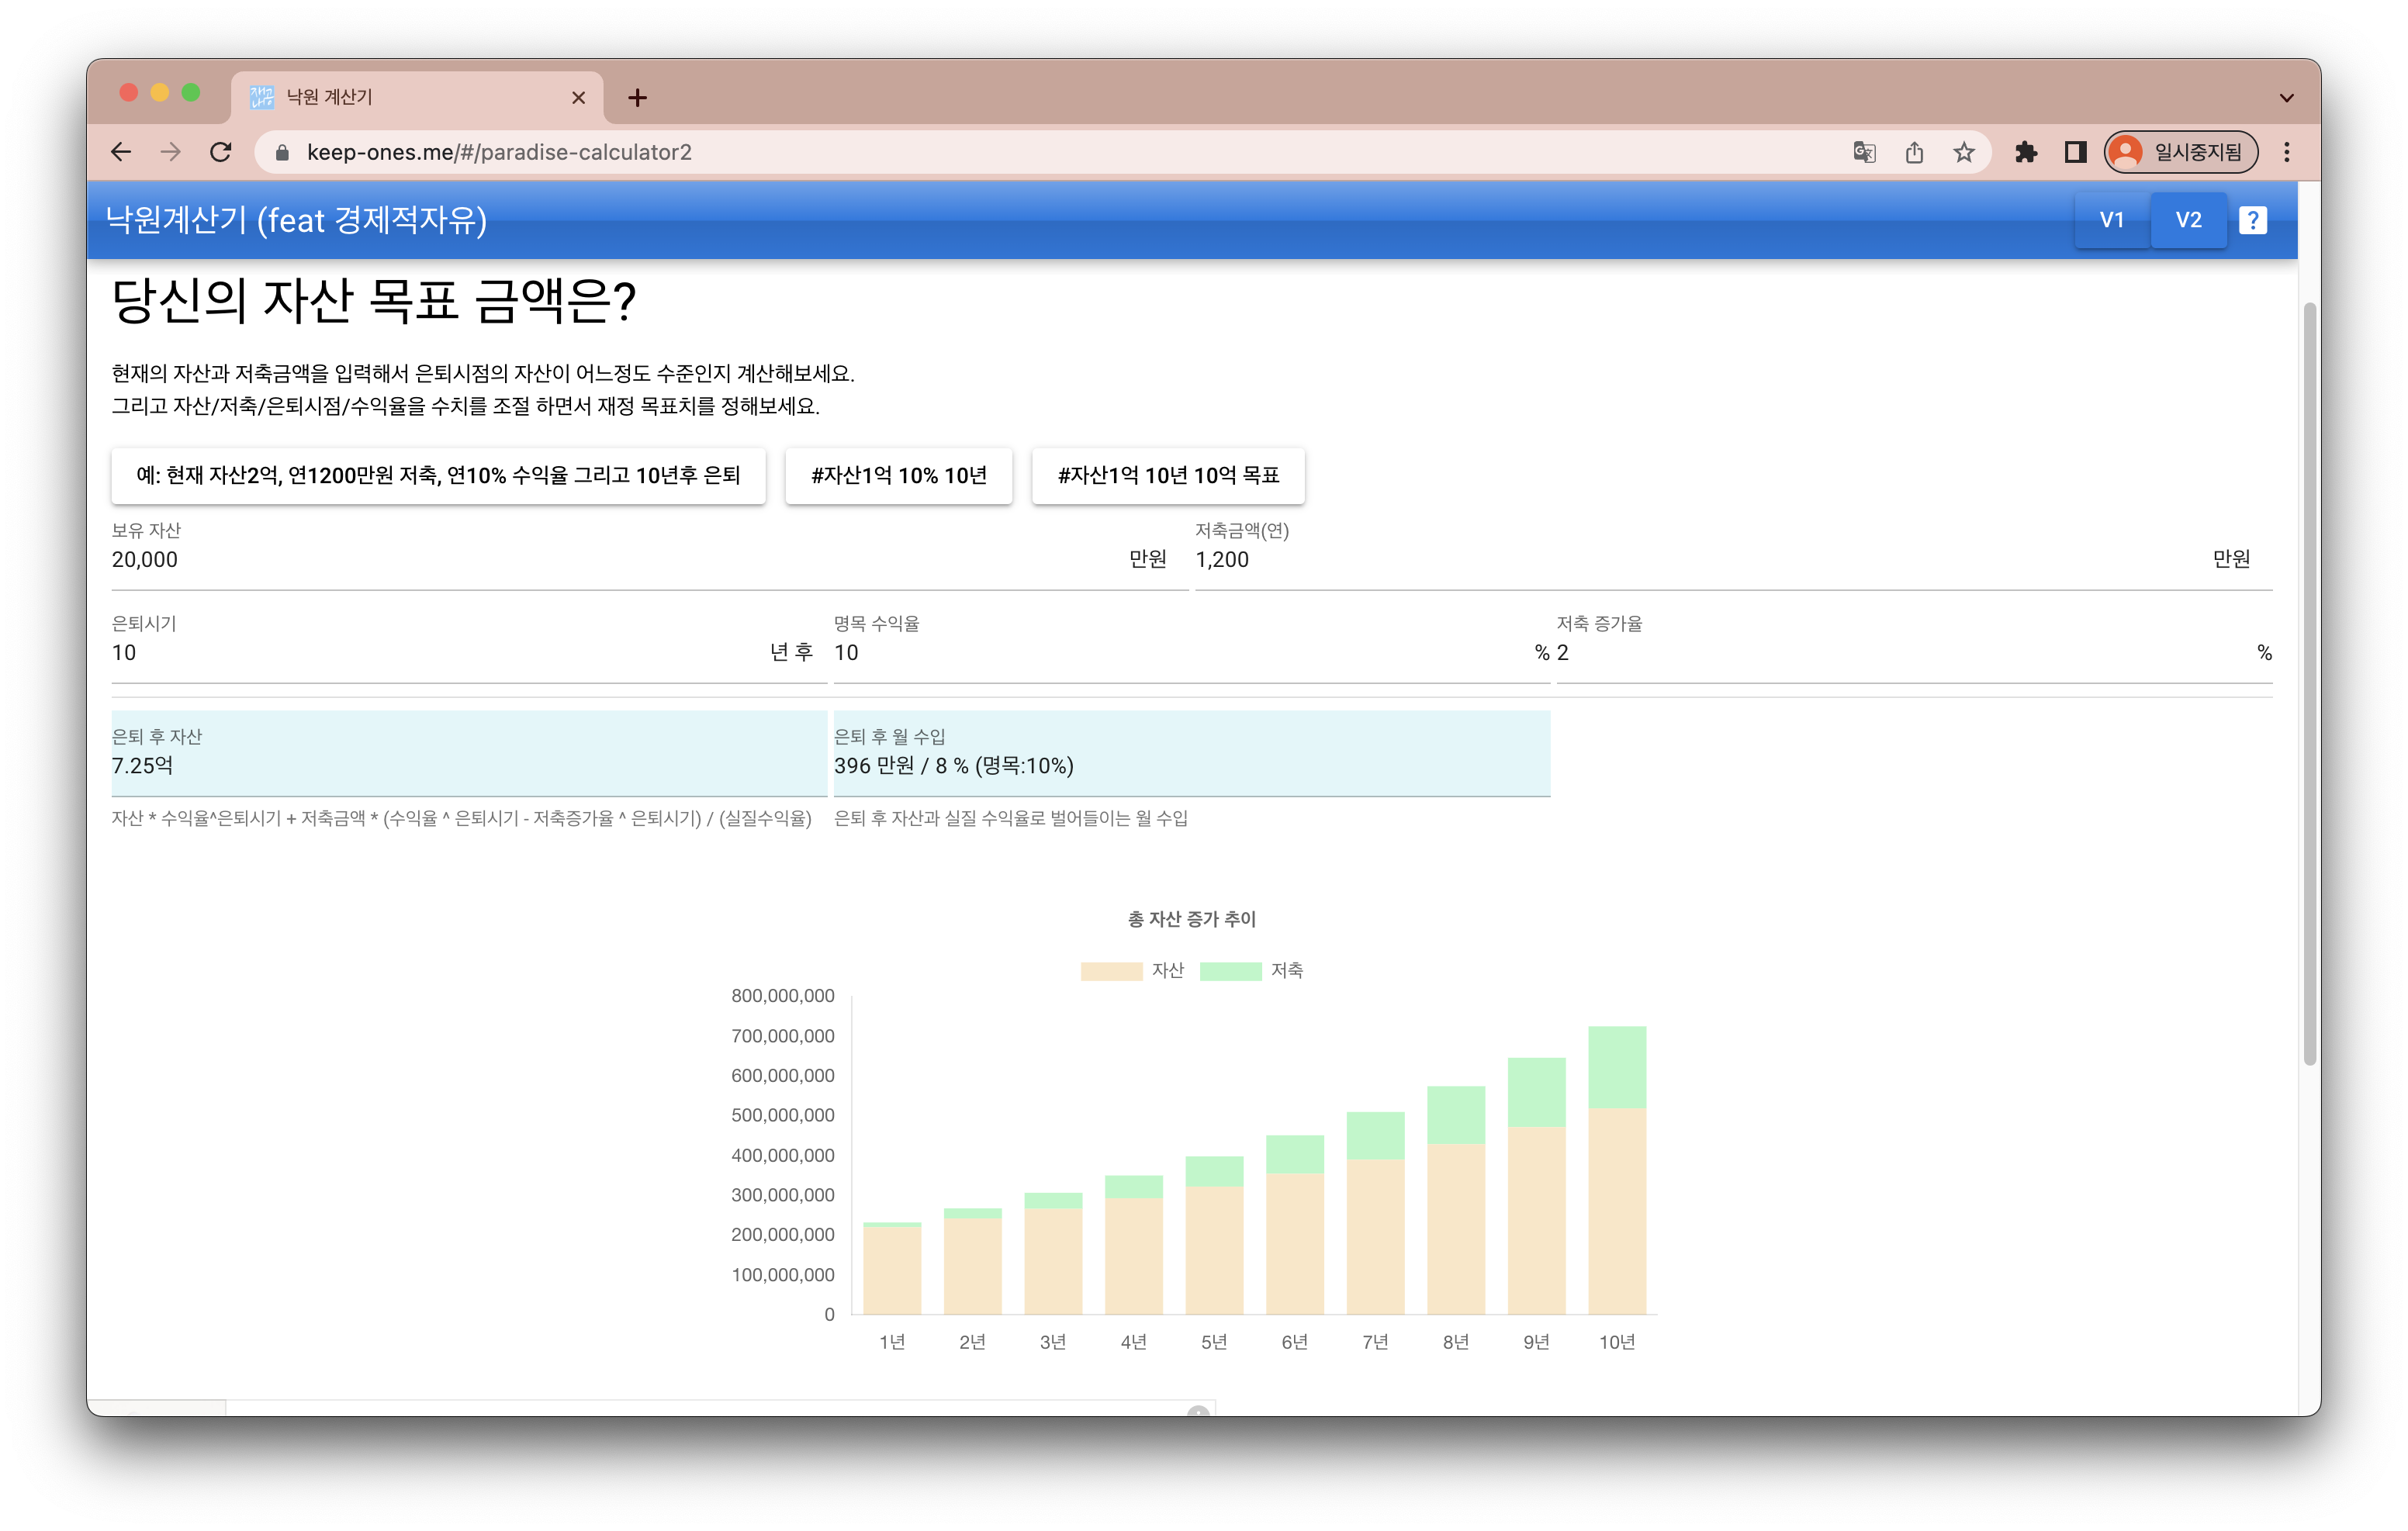Image resolution: width=2408 pixels, height=1531 pixels.
Task: Click the share page icon
Action: click(1914, 152)
